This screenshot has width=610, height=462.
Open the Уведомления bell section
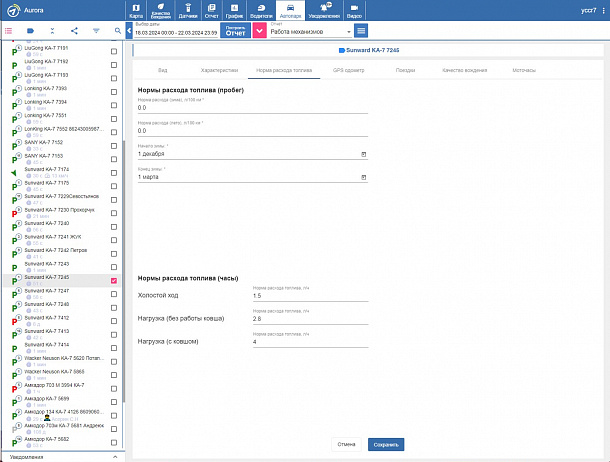pyautogui.click(x=324, y=10)
